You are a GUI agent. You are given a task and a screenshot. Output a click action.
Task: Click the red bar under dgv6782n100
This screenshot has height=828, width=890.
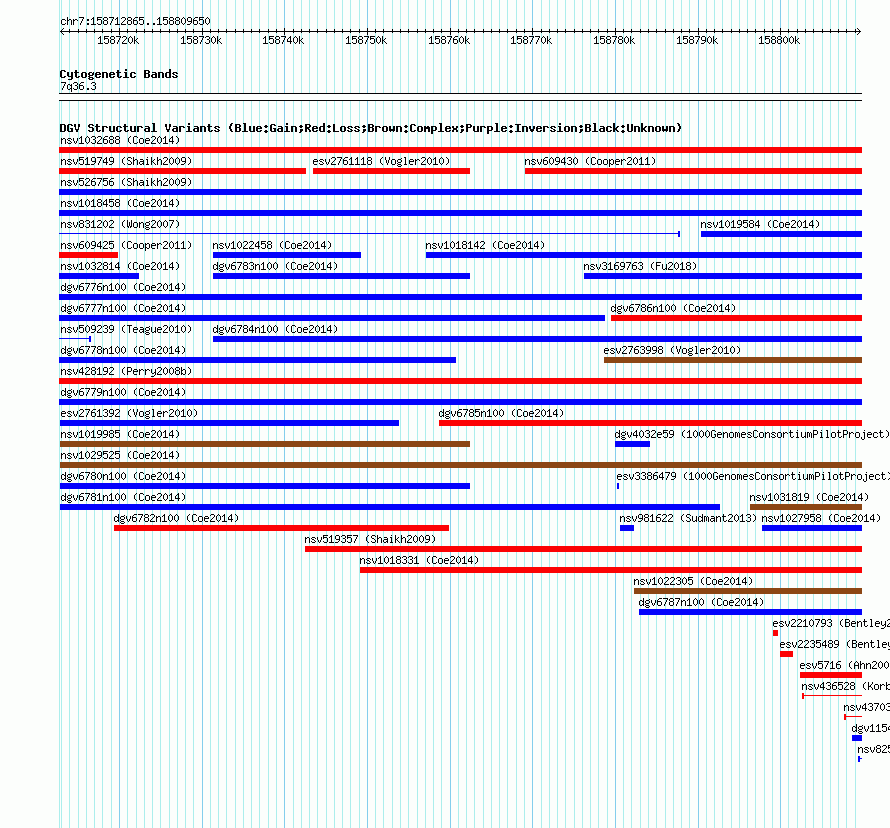[282, 528]
